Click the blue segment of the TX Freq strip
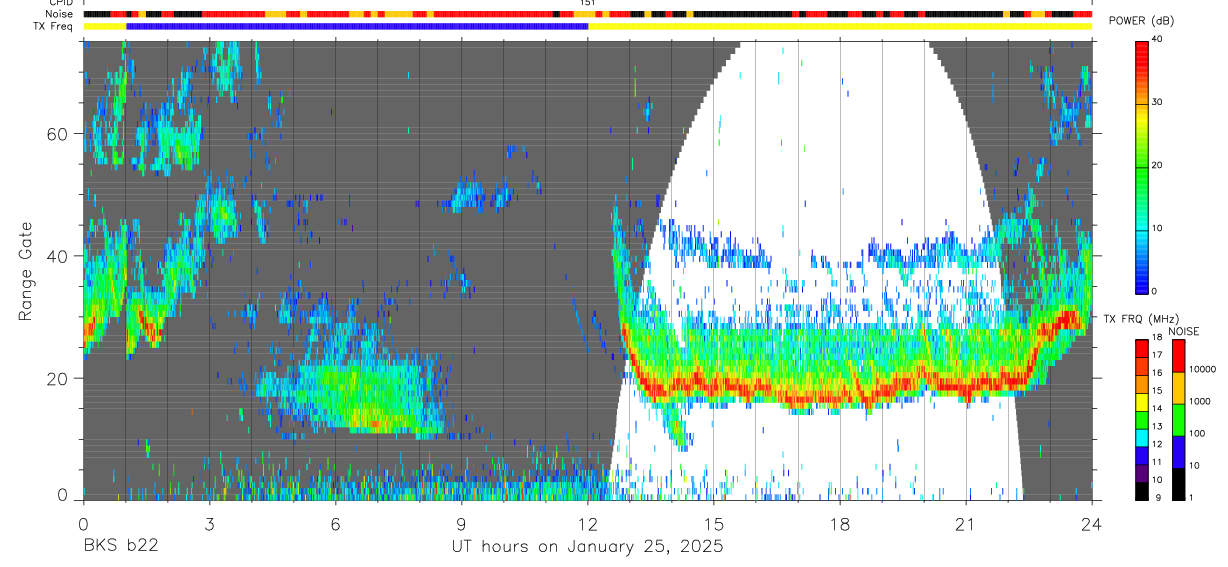The image size is (1228, 567). click(x=357, y=26)
